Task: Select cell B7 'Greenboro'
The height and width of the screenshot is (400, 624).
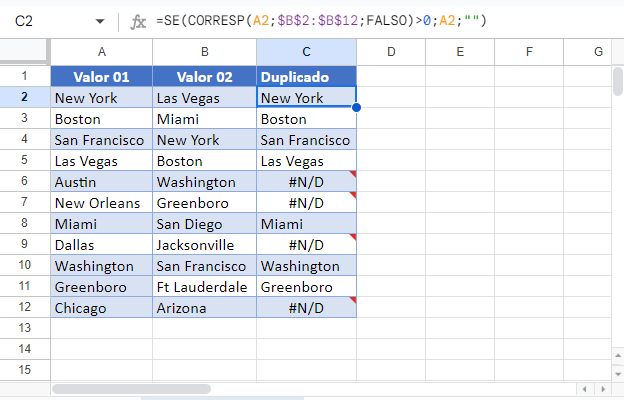Action: click(x=205, y=203)
